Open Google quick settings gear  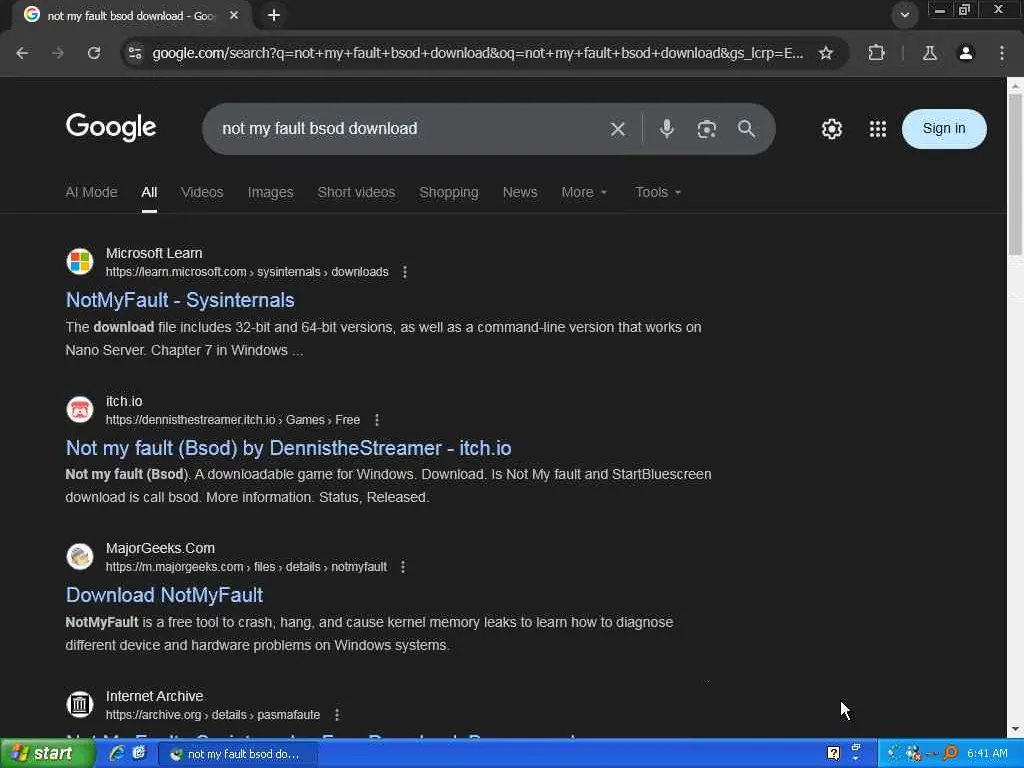coord(831,129)
